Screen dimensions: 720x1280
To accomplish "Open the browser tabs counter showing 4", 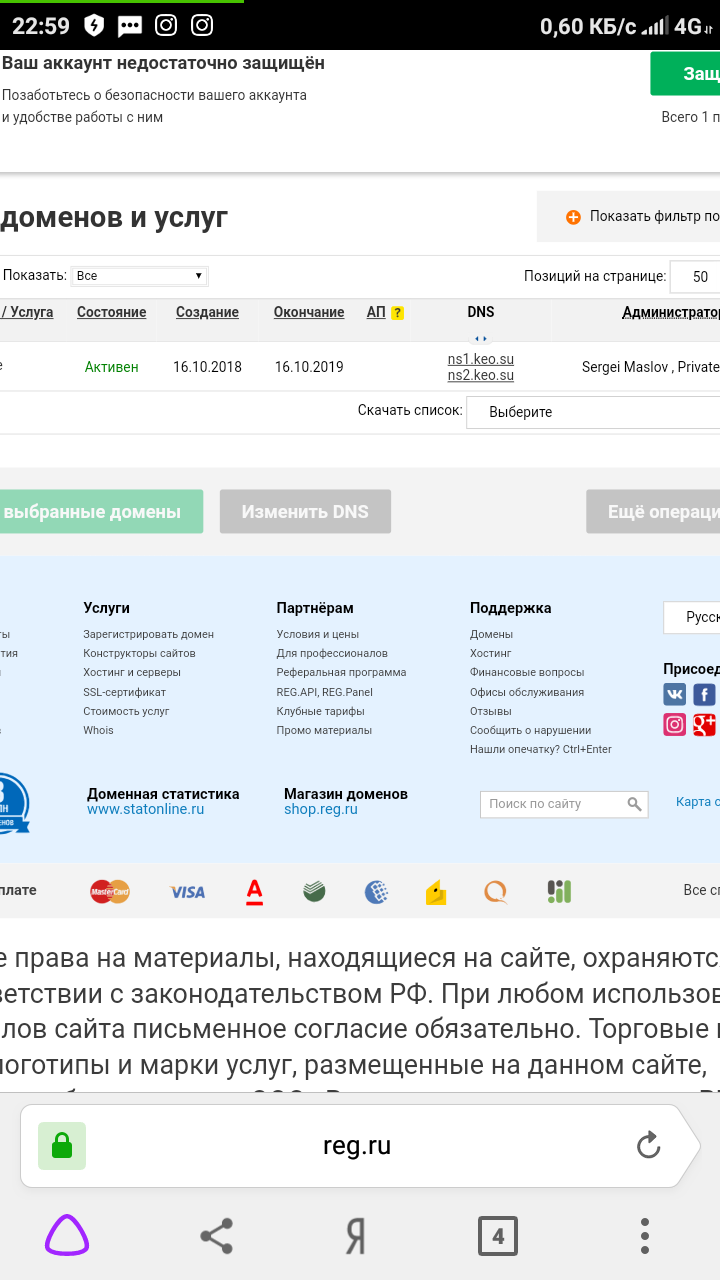I will 497,1236.
